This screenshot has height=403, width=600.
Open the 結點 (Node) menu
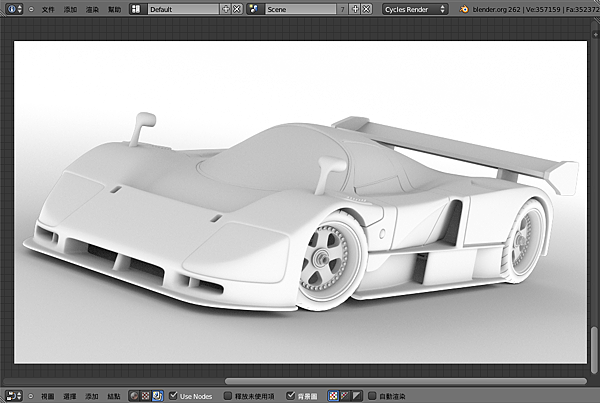114,396
